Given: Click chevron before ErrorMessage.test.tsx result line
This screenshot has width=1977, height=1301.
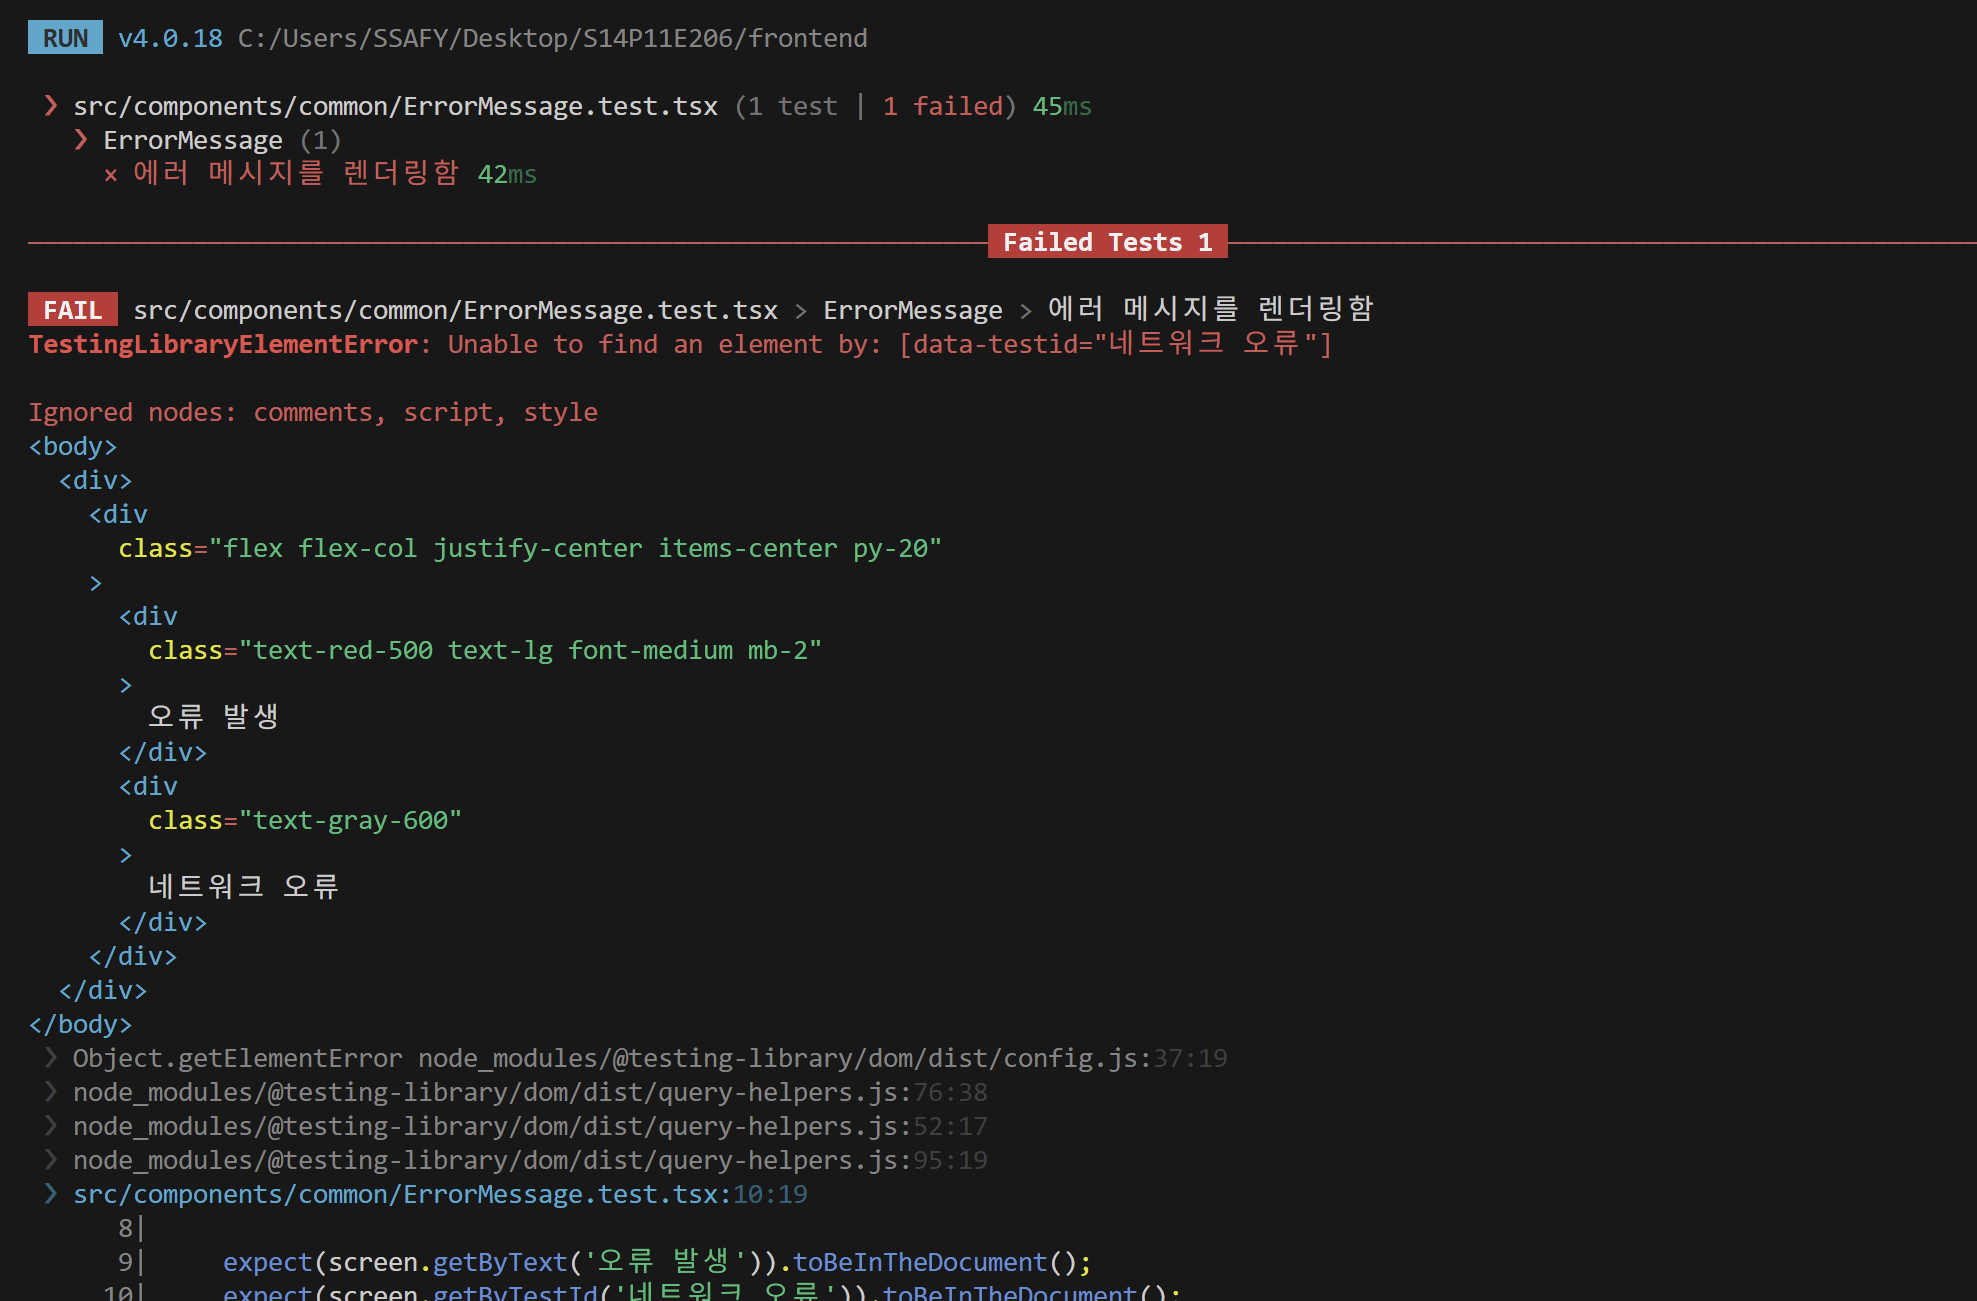Looking at the screenshot, I should 51,106.
